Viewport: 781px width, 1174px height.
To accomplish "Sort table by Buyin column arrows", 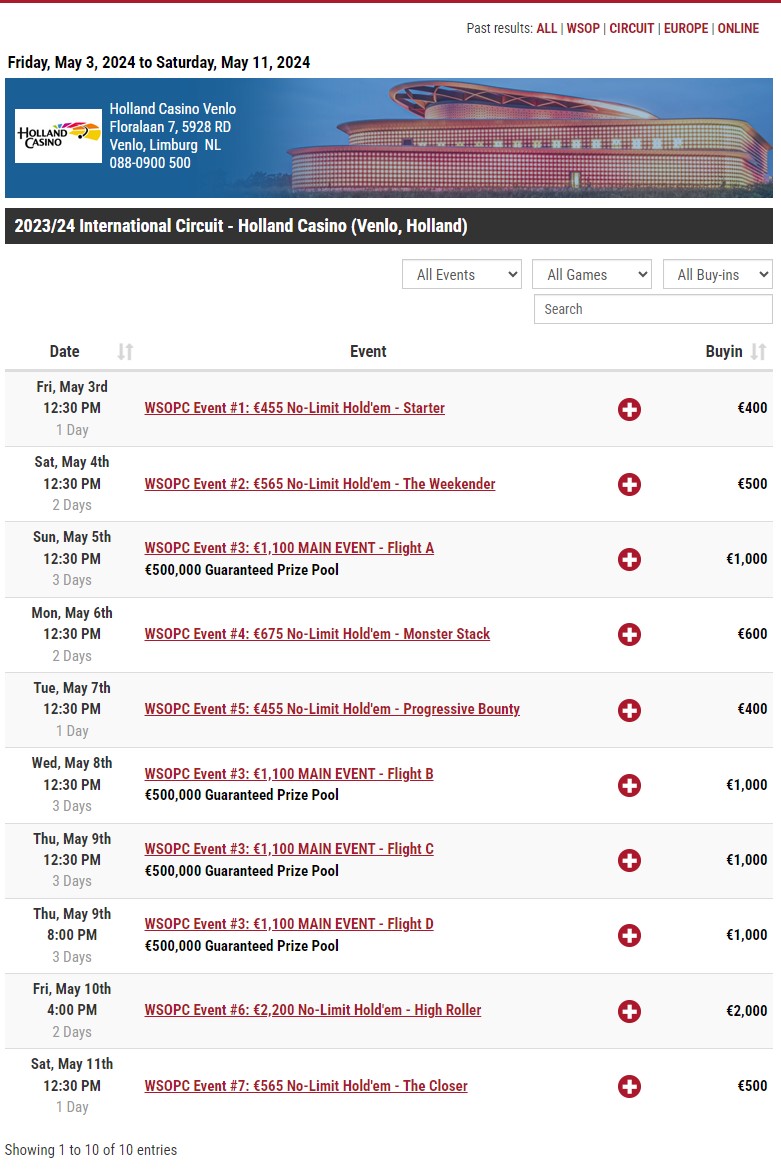I will point(759,351).
